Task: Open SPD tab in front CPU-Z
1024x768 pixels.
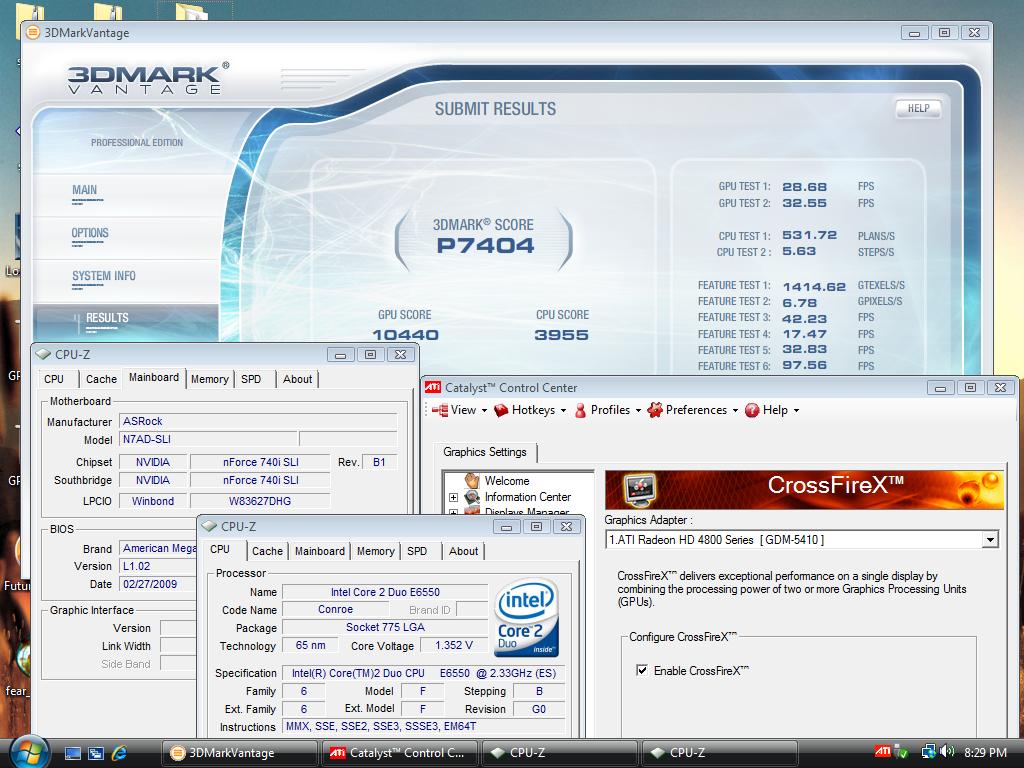Action: pyautogui.click(x=417, y=551)
